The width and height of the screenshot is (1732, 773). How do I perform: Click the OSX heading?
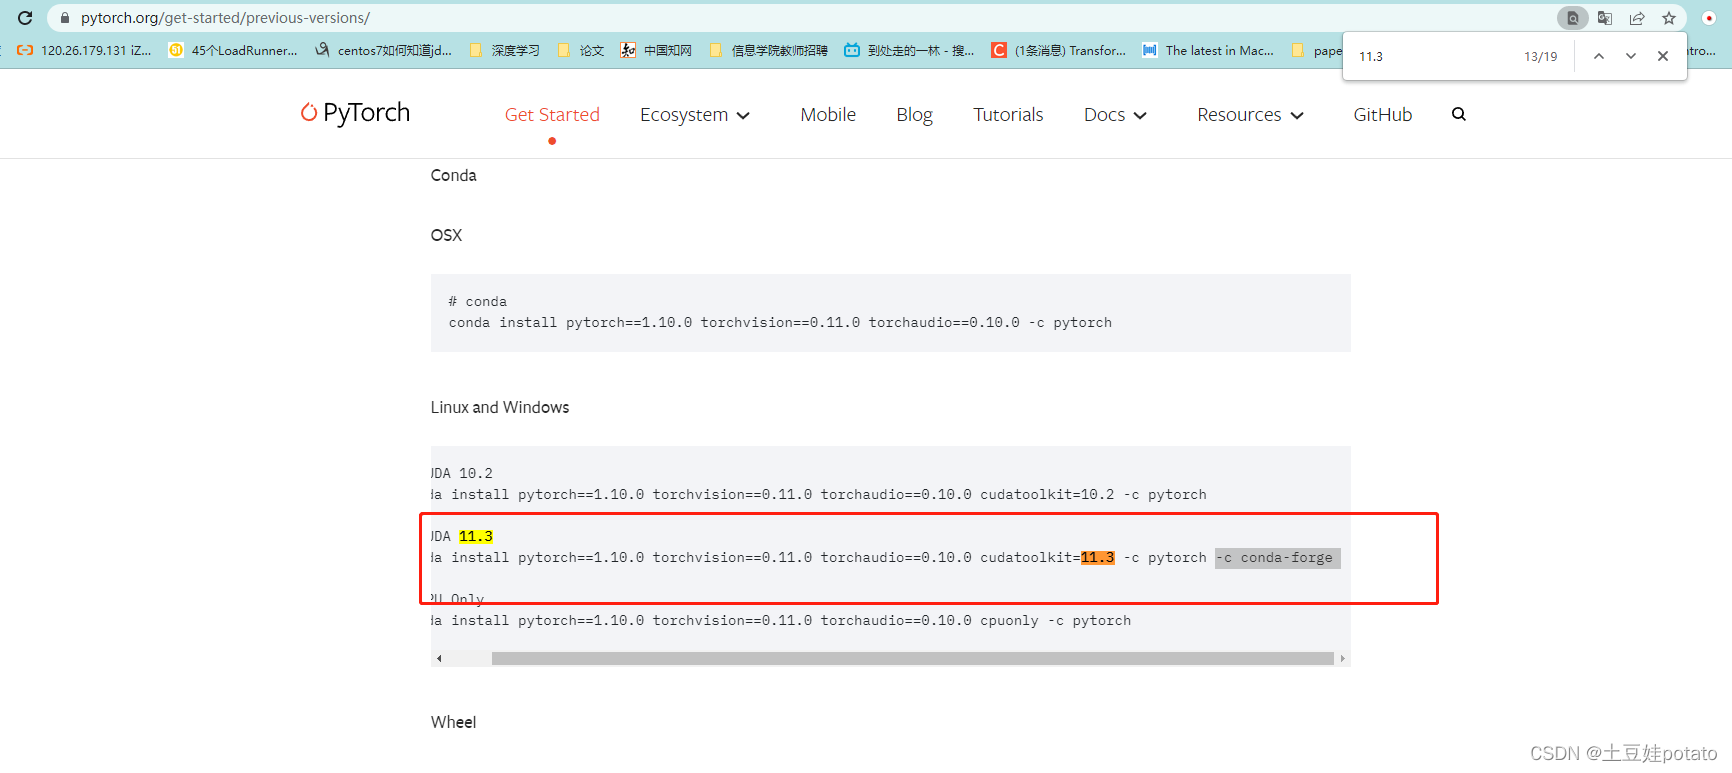pos(446,235)
